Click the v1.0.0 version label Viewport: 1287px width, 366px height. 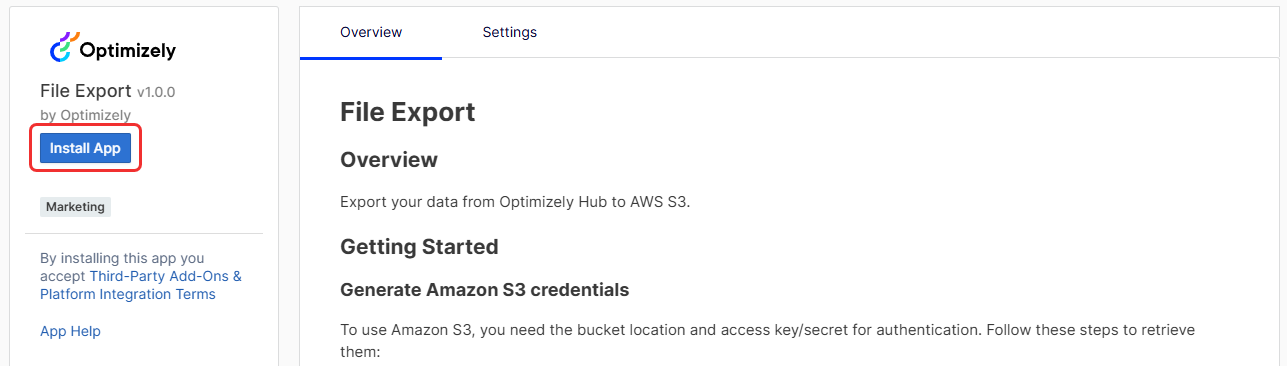(x=156, y=92)
